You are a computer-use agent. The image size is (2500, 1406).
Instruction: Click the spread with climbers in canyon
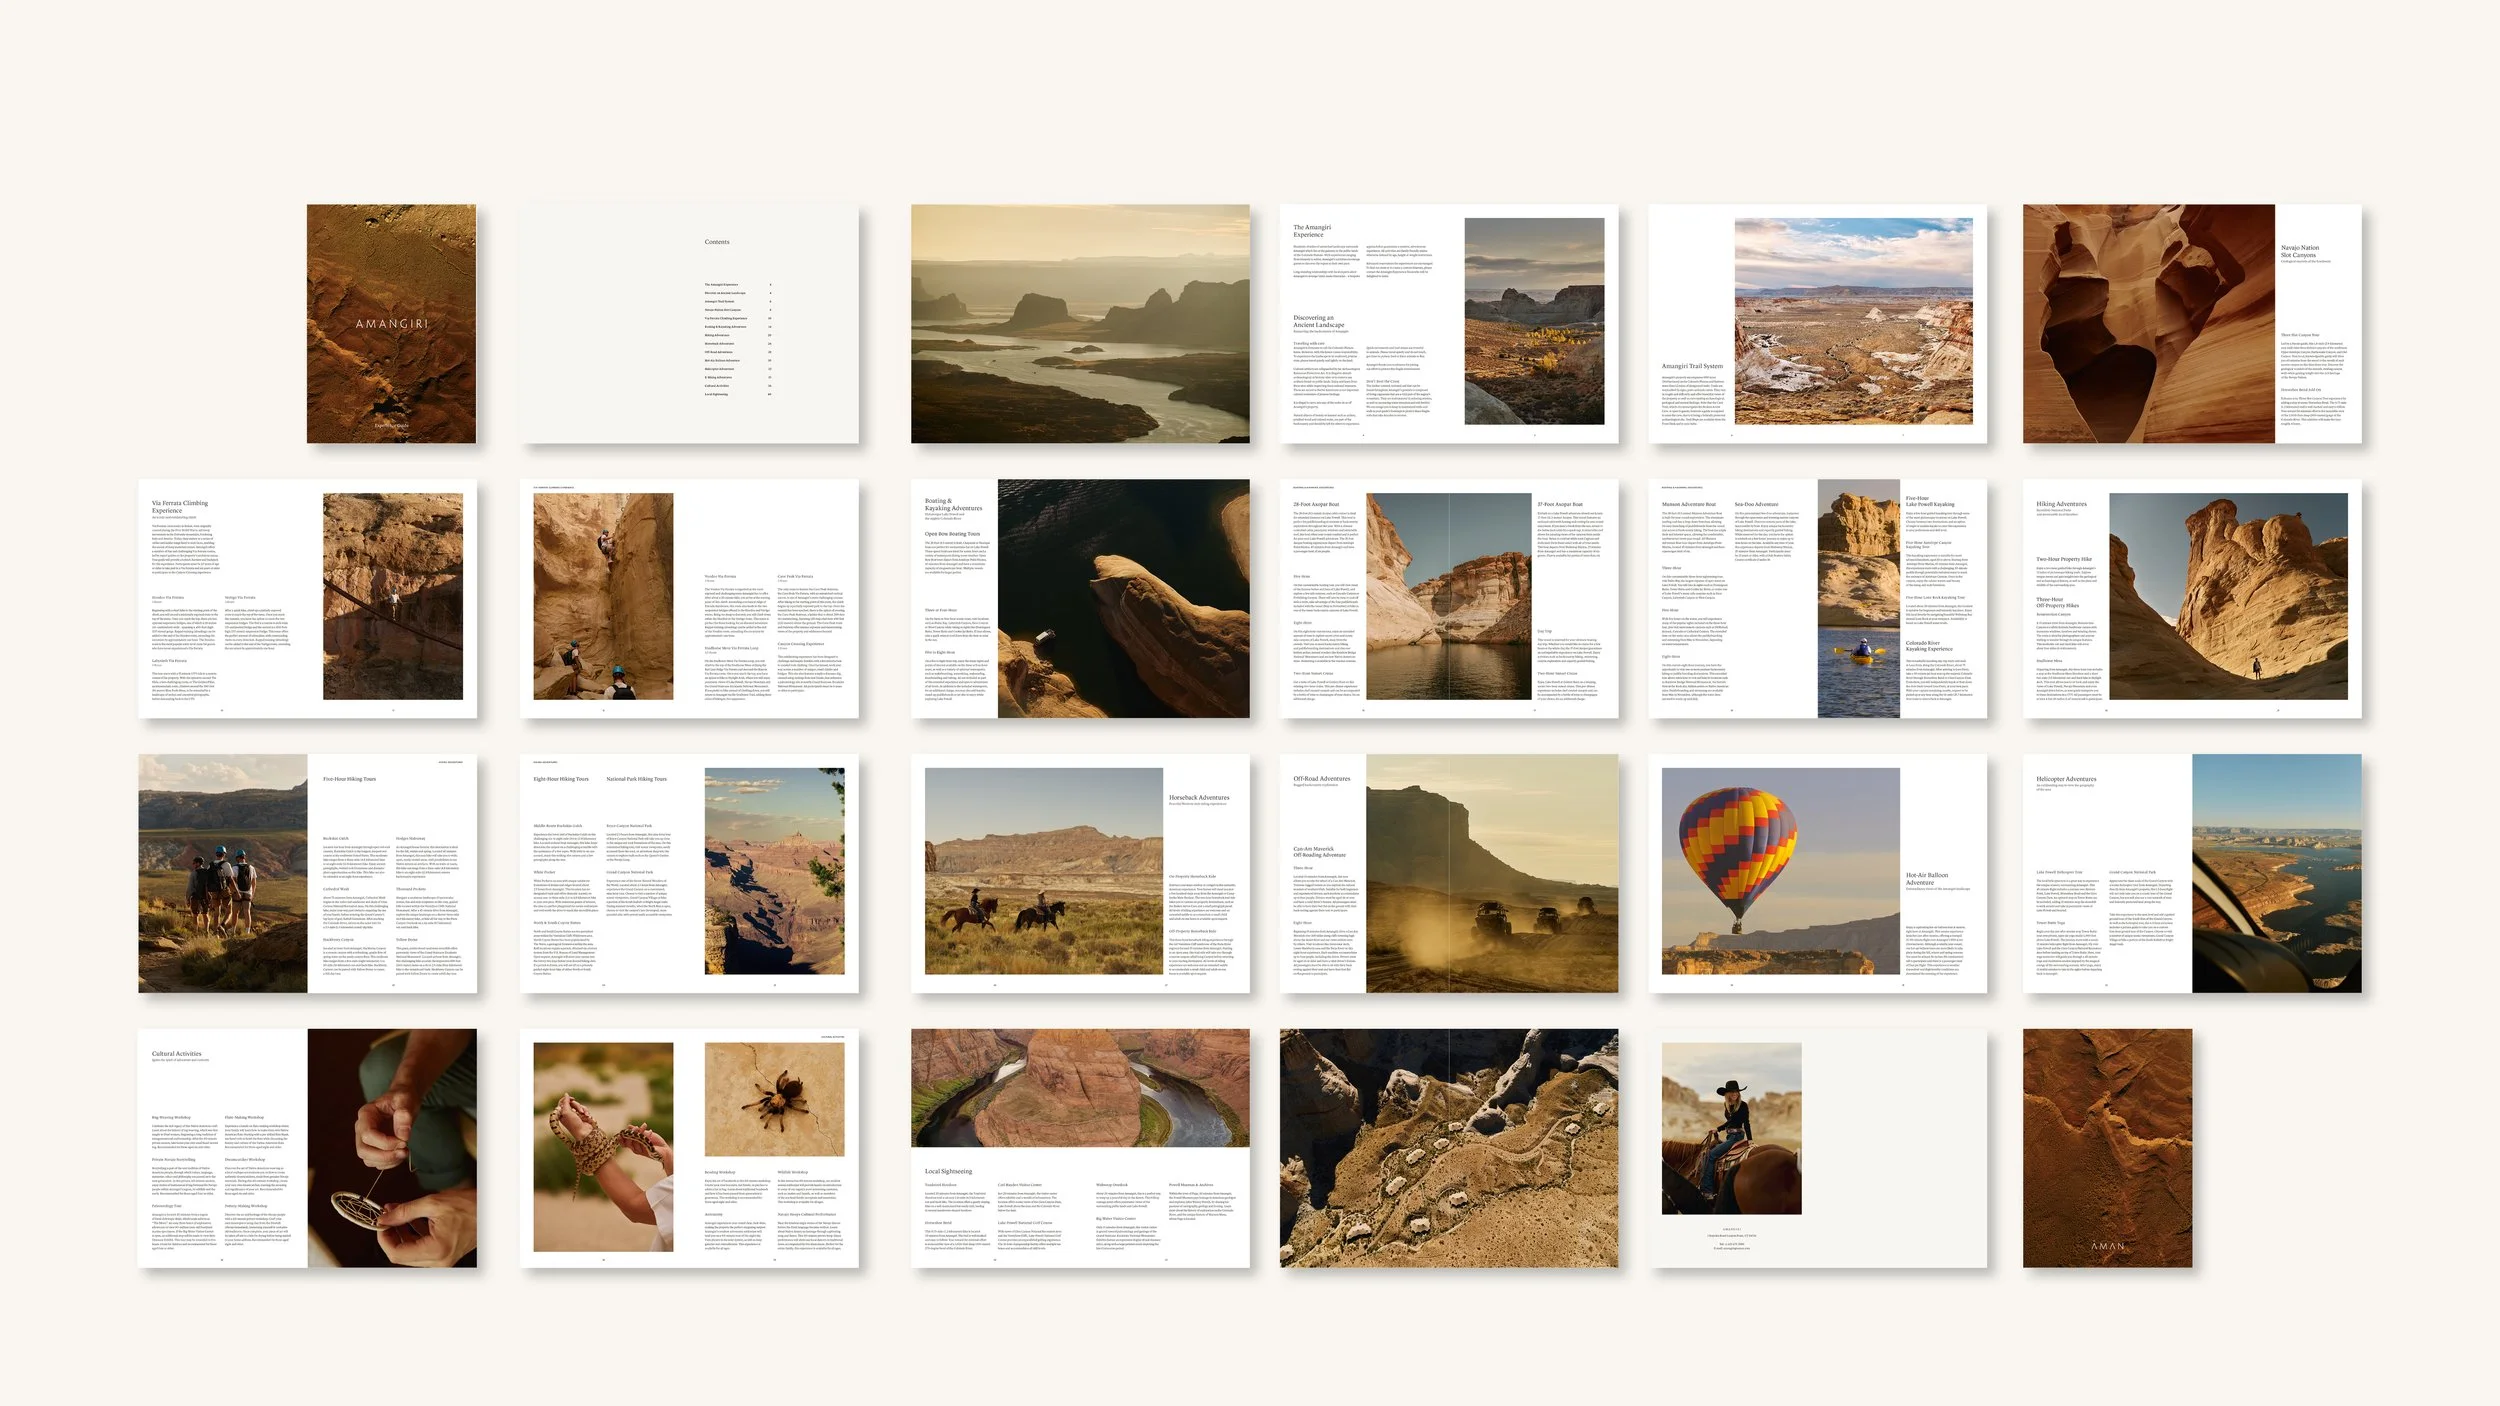click(689, 598)
